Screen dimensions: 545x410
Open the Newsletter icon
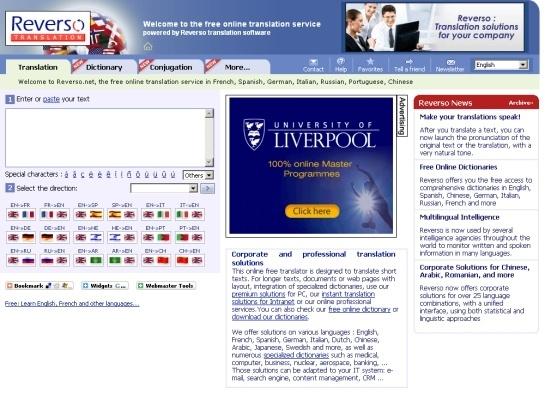(450, 62)
